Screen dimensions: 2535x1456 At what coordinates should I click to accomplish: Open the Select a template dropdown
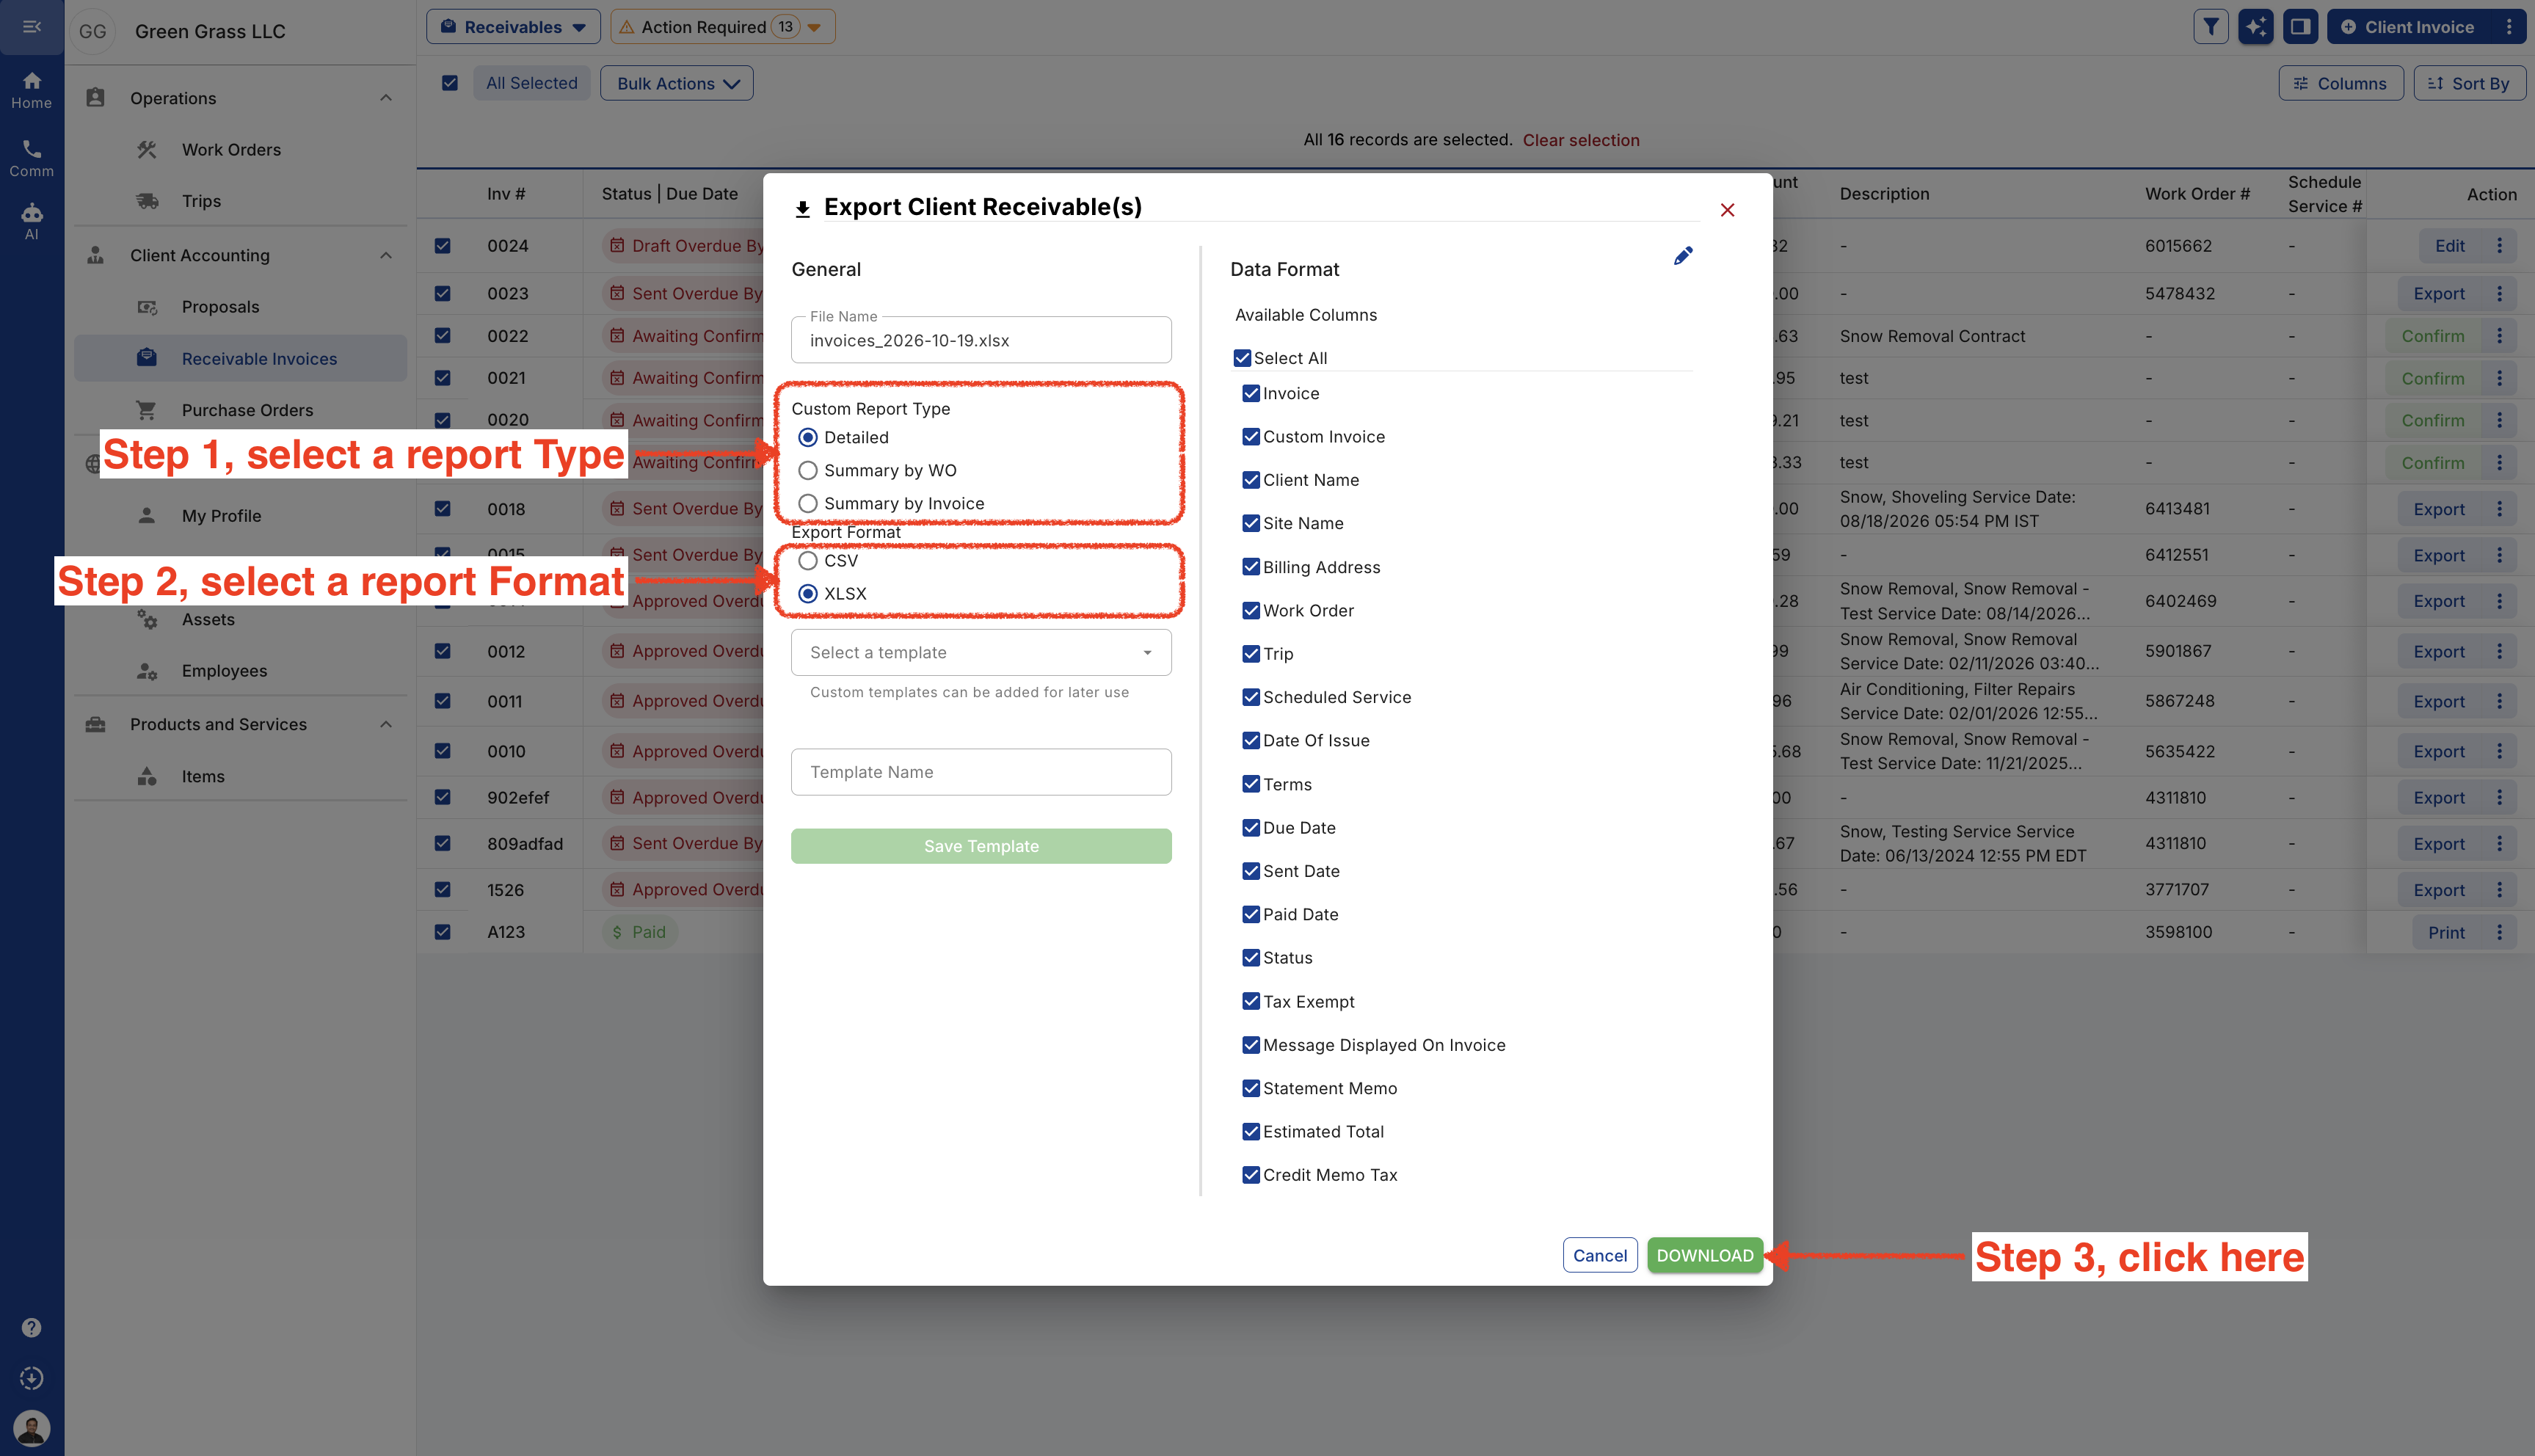click(981, 652)
